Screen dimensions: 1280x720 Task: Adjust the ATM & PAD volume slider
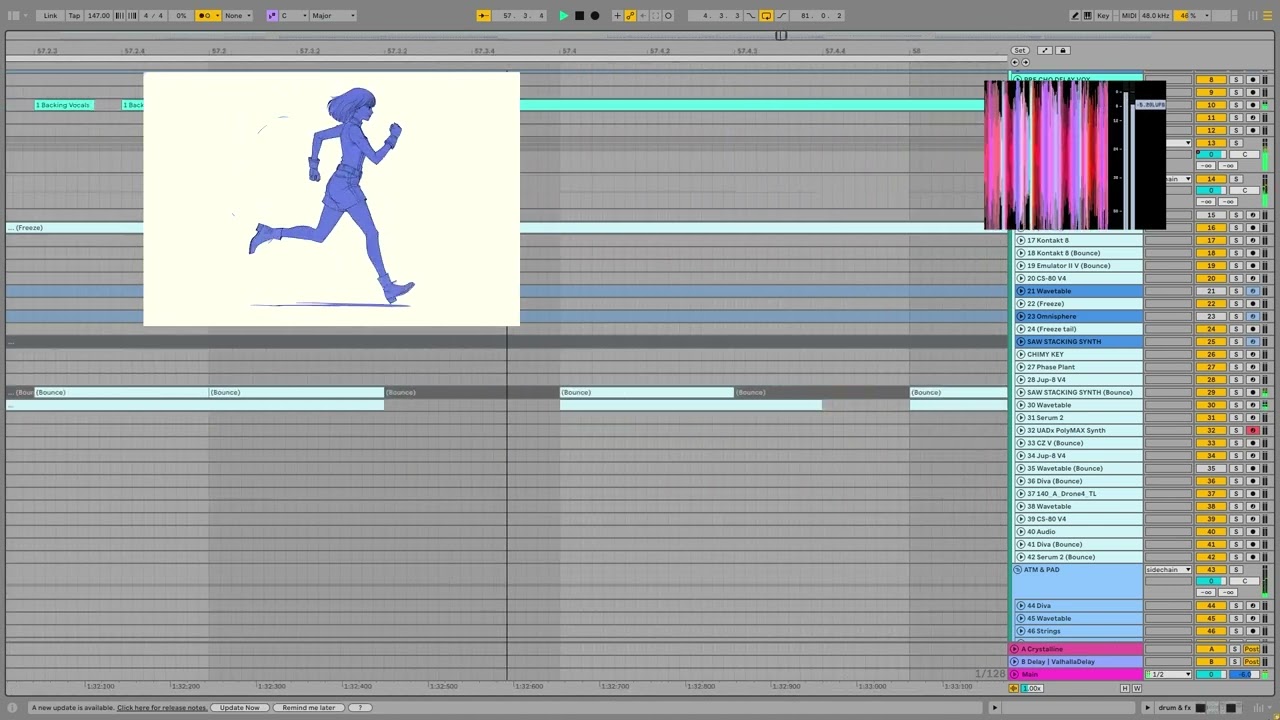[1211, 581]
